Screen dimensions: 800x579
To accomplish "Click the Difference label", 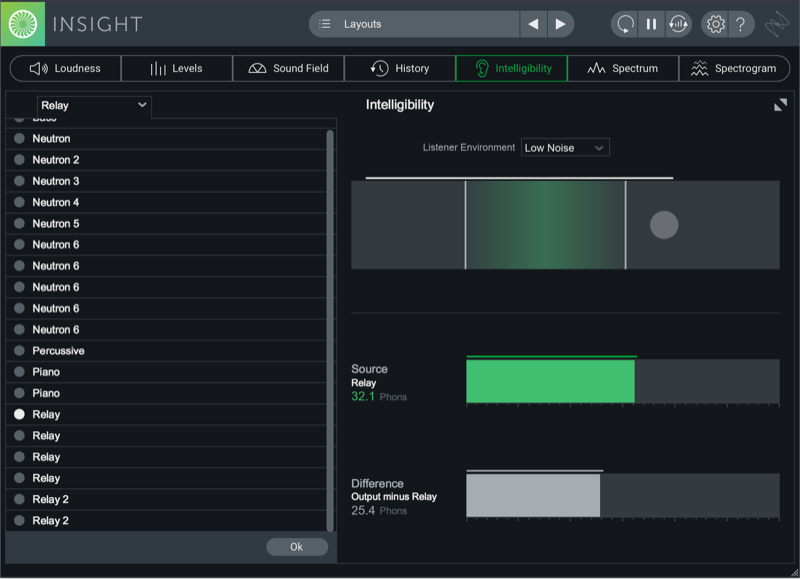I will (x=377, y=483).
